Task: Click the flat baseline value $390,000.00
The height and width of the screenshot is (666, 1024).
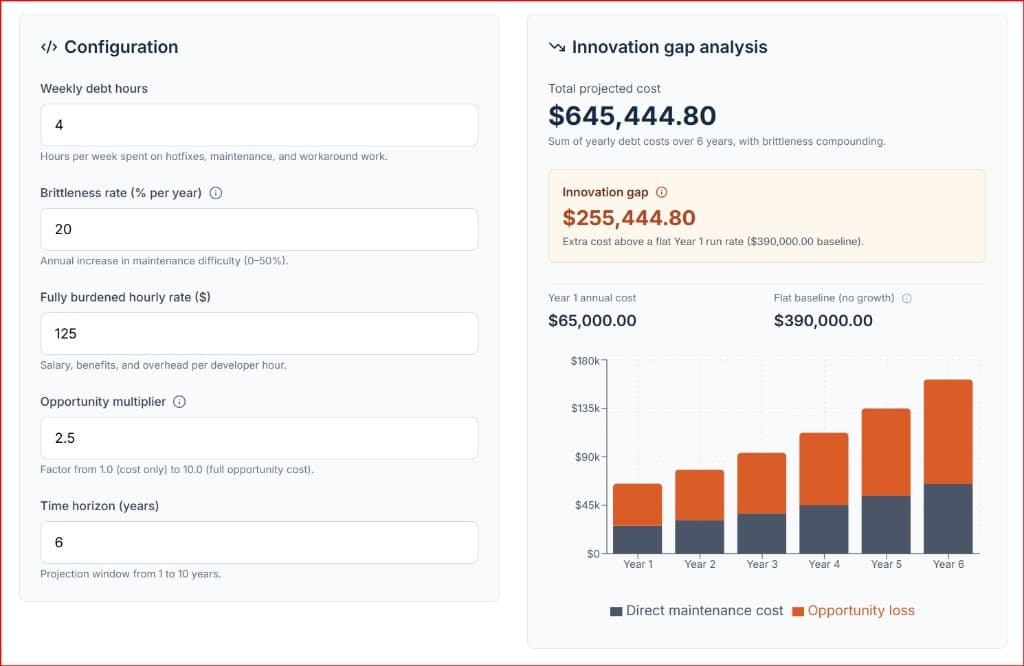Action: [823, 321]
